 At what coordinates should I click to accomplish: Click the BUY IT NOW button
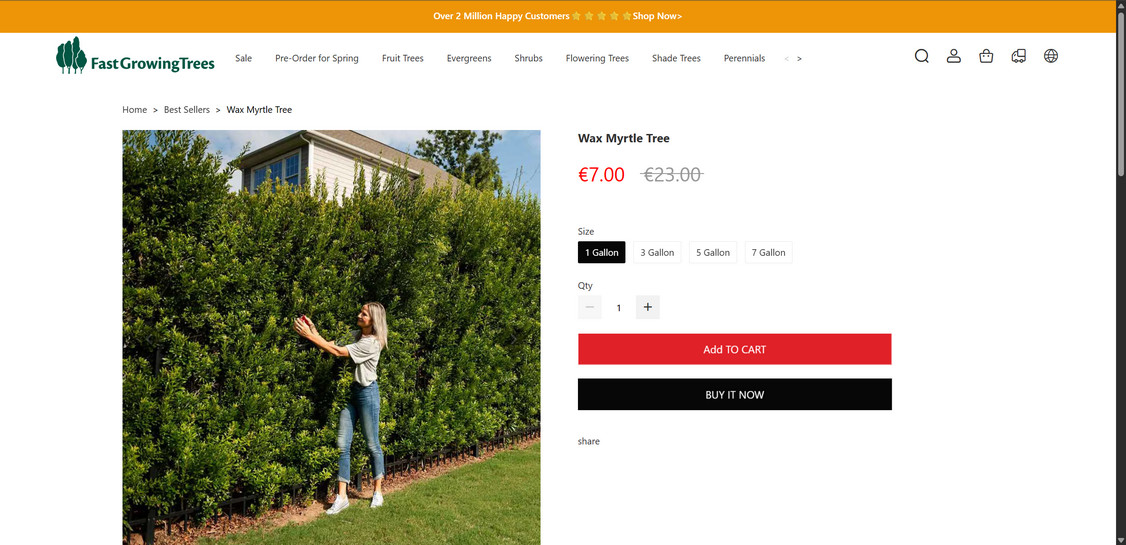(735, 395)
